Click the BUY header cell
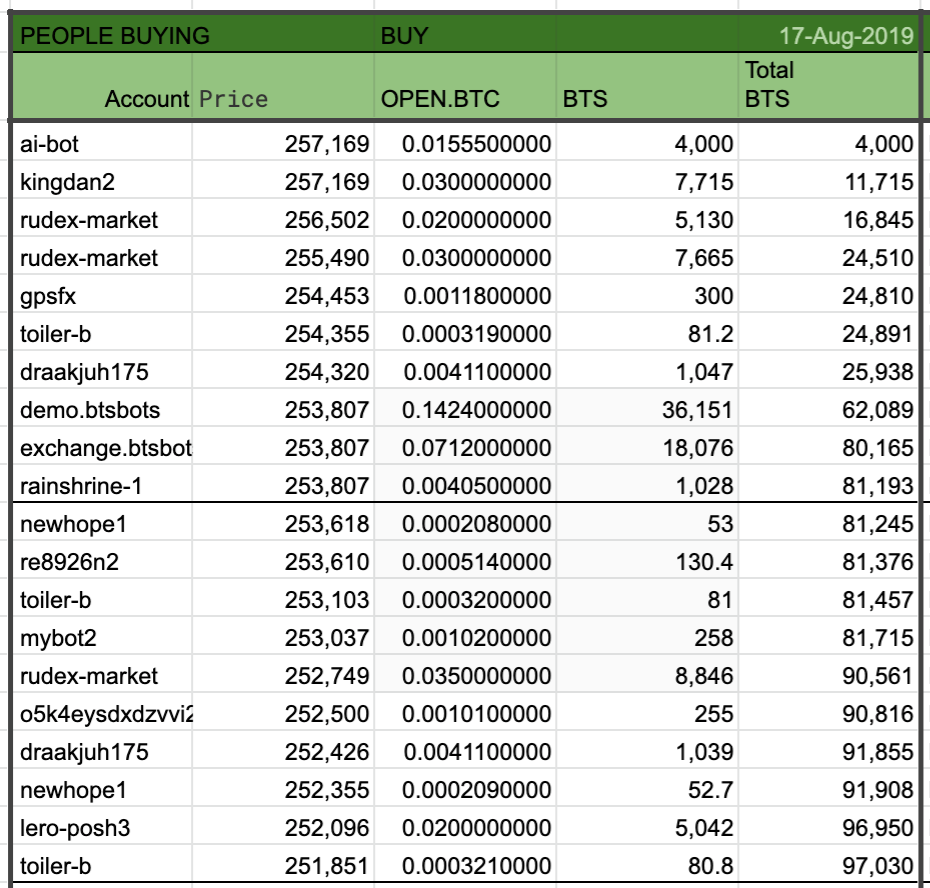This screenshot has width=930, height=888. 465,36
